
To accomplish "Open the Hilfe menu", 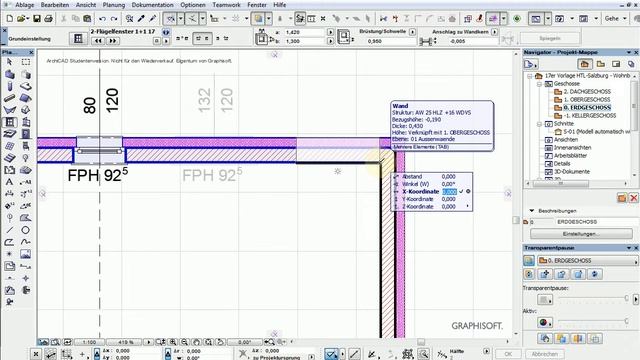I will click(x=280, y=5).
